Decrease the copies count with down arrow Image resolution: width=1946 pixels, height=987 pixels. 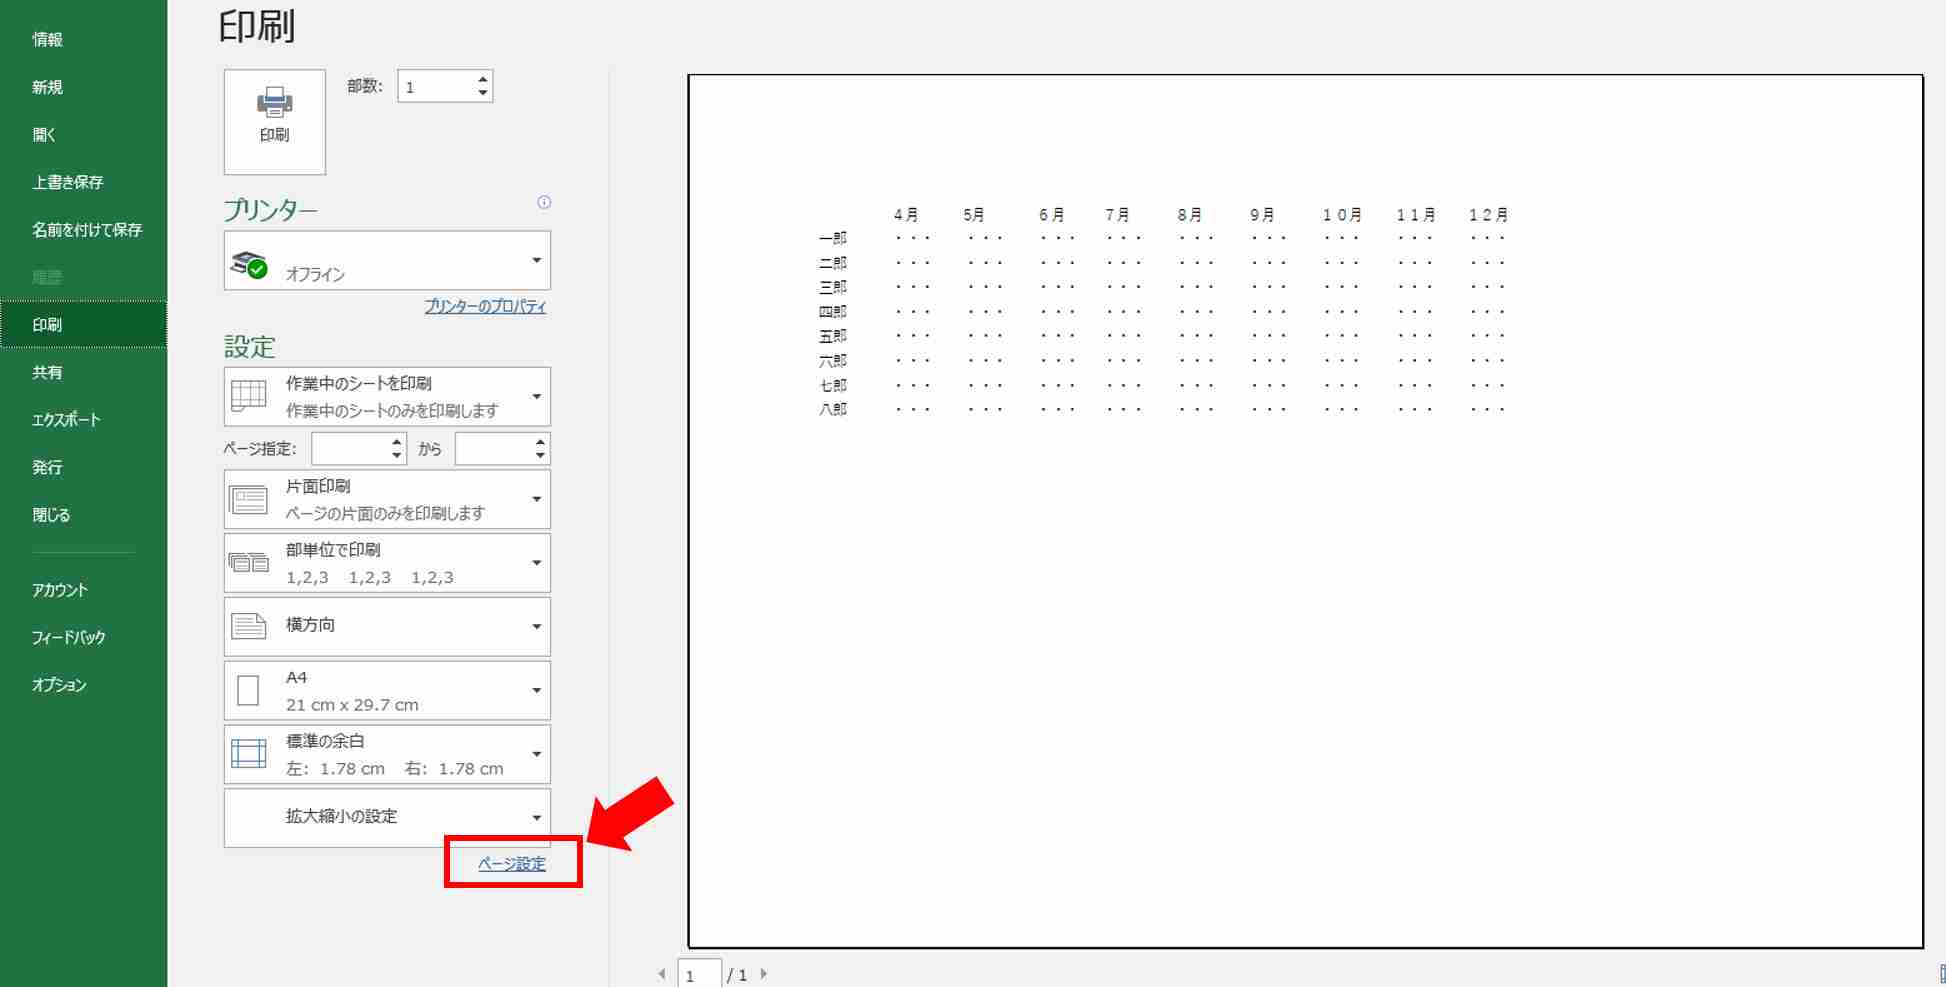pos(483,93)
